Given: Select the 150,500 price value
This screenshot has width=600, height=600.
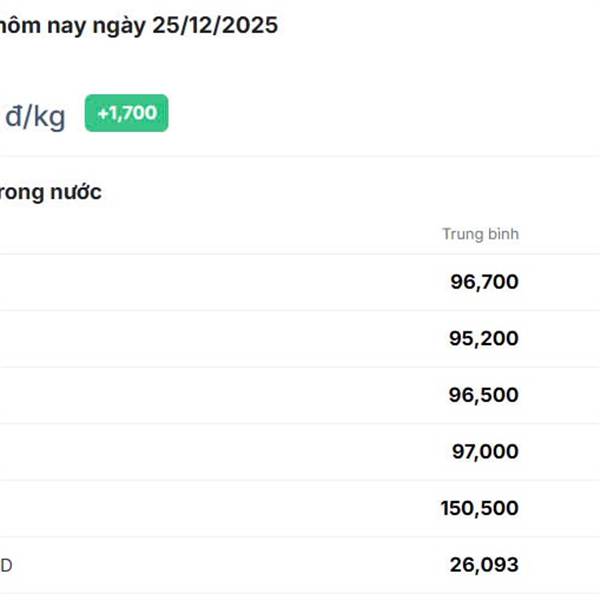Looking at the screenshot, I should click(479, 508).
